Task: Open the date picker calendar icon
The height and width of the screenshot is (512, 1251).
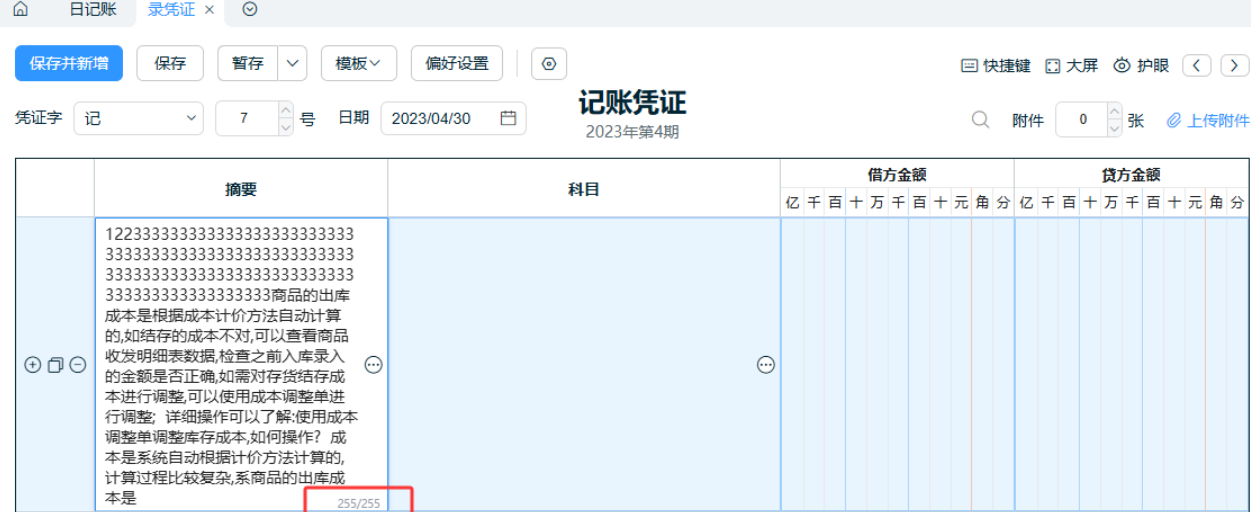Action: [x=508, y=118]
